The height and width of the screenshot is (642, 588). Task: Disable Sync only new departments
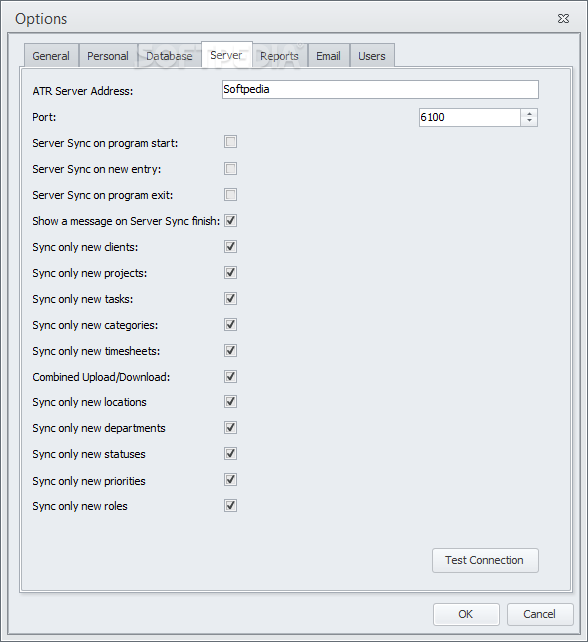pyautogui.click(x=231, y=427)
